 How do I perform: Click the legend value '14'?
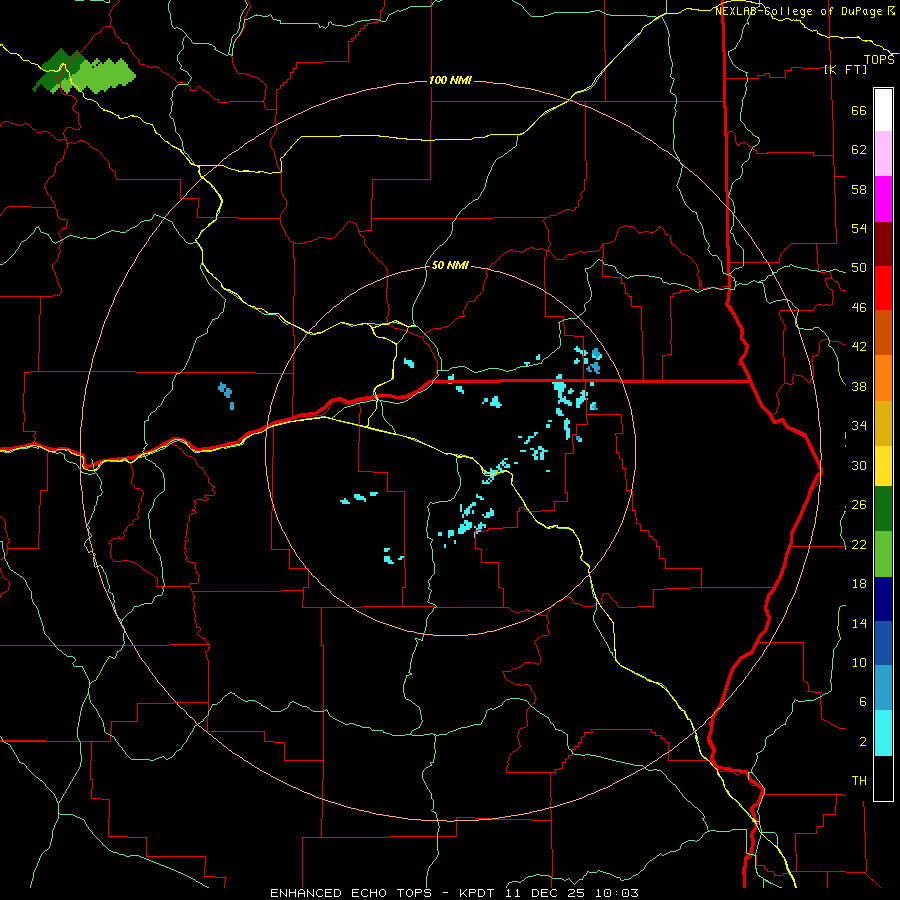click(x=859, y=623)
